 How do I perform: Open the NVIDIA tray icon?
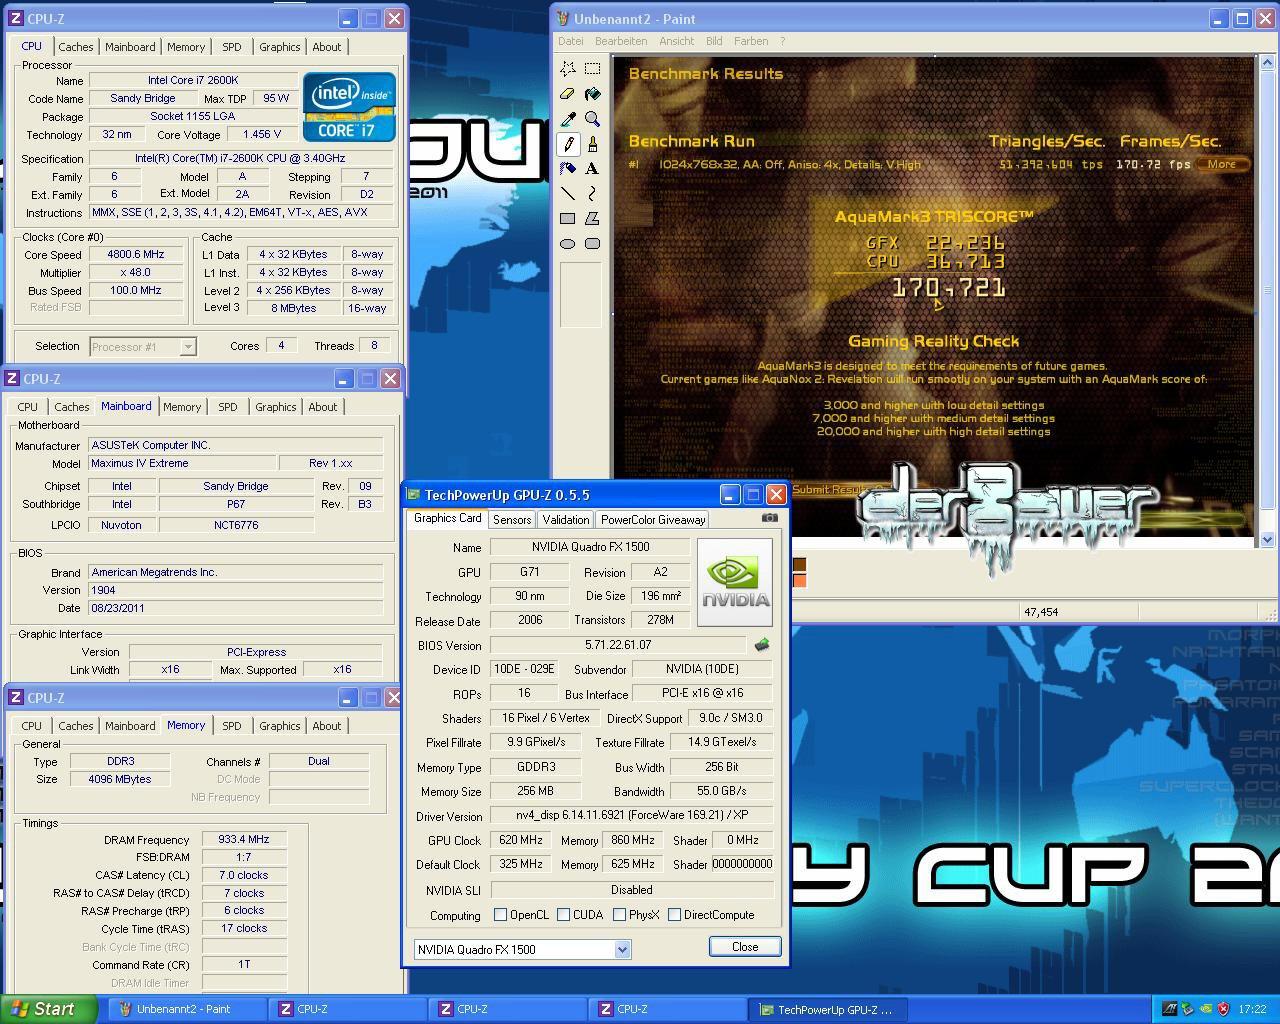click(1205, 1009)
